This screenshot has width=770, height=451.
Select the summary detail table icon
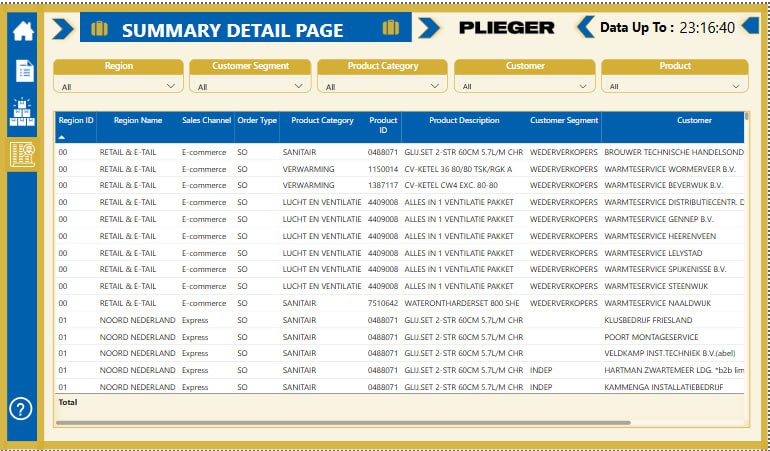[x=22, y=153]
